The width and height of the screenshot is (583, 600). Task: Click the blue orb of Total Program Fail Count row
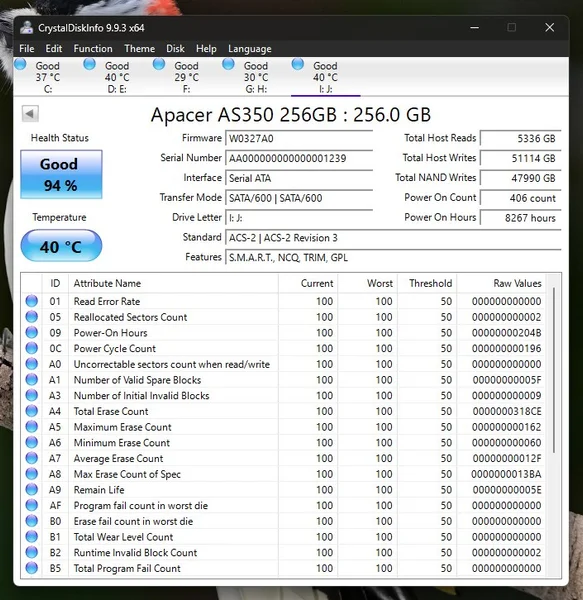tap(32, 568)
